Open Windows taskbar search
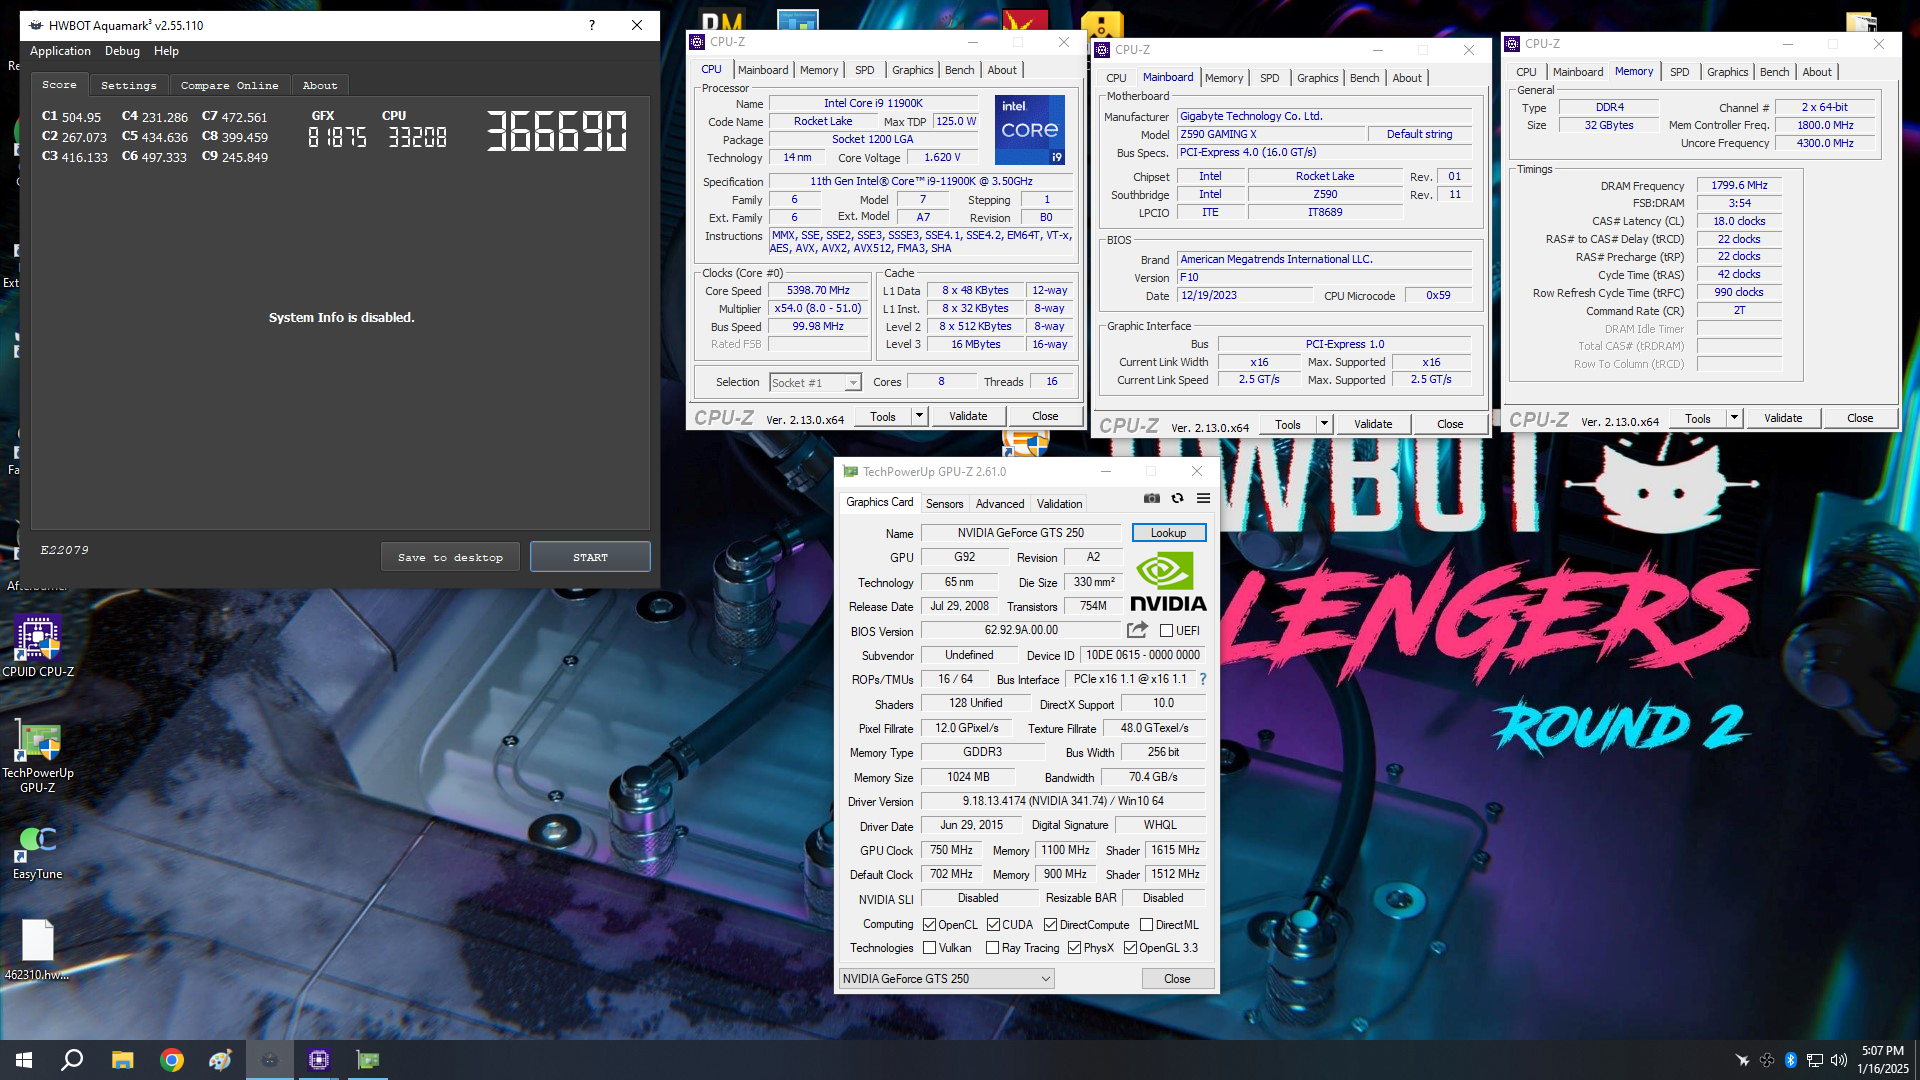The height and width of the screenshot is (1080, 1920). (72, 1060)
